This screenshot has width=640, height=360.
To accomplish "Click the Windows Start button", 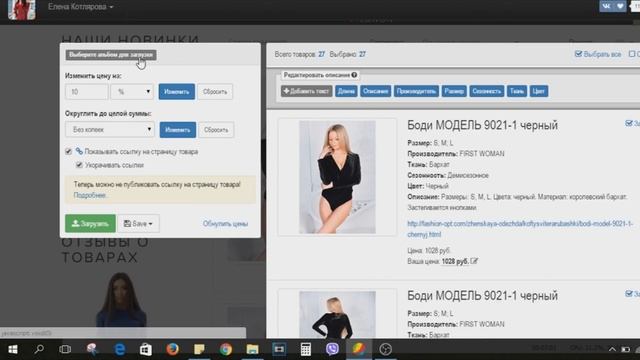I will [13, 349].
